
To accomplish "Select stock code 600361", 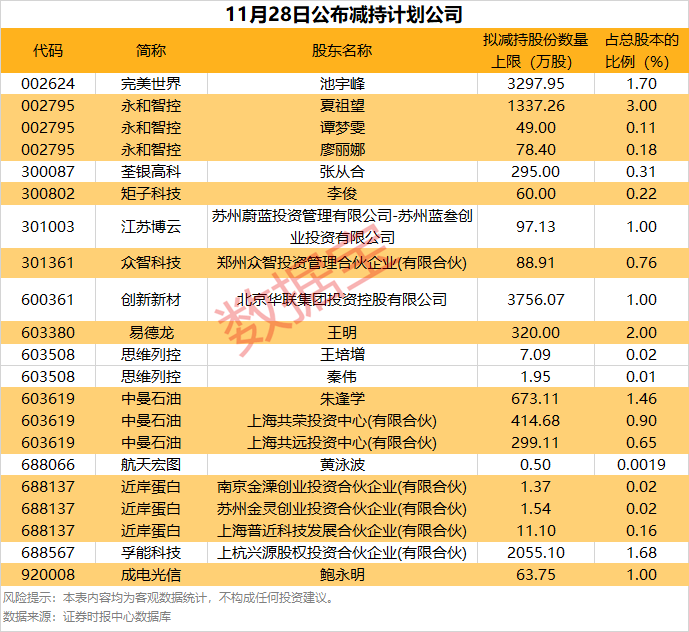I will click(48, 299).
